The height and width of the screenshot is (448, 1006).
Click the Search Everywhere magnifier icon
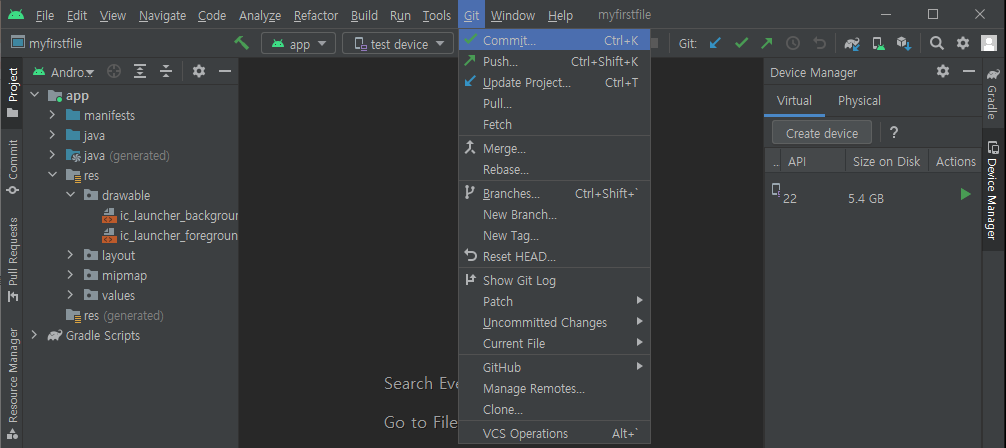click(x=937, y=44)
